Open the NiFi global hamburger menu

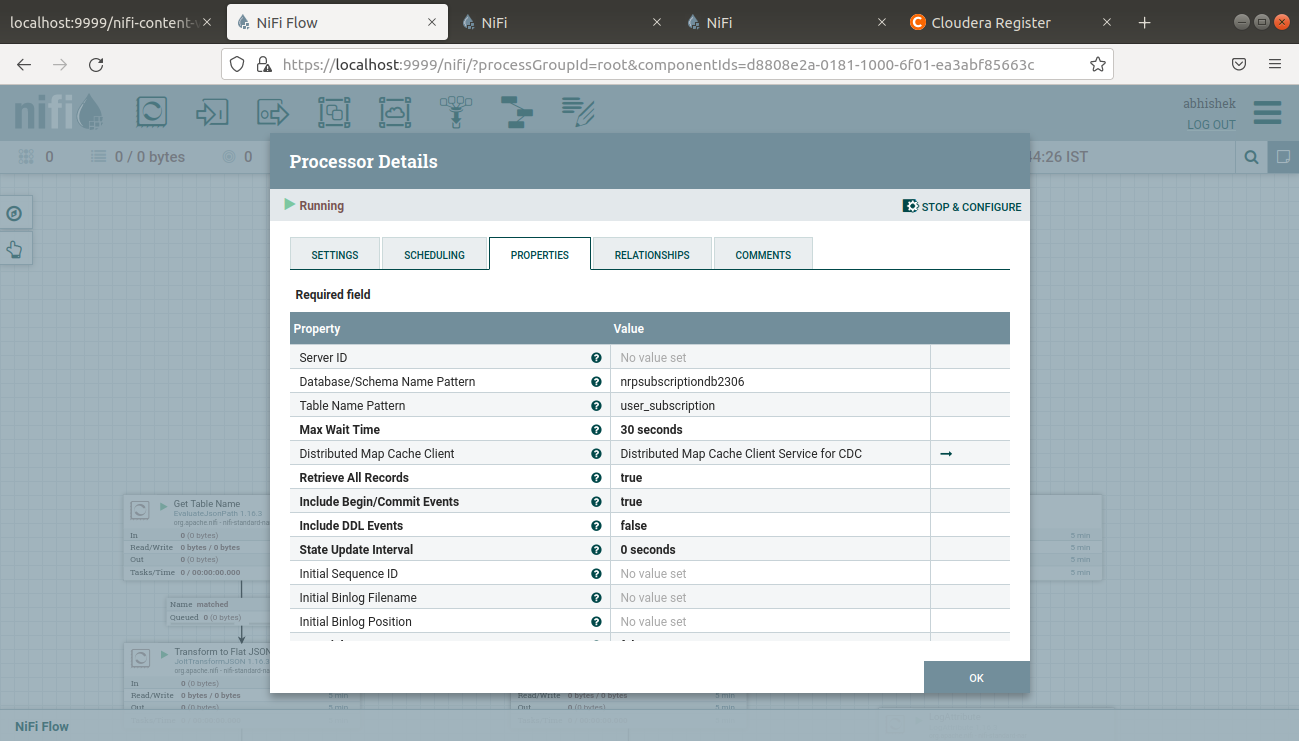tap(1267, 113)
